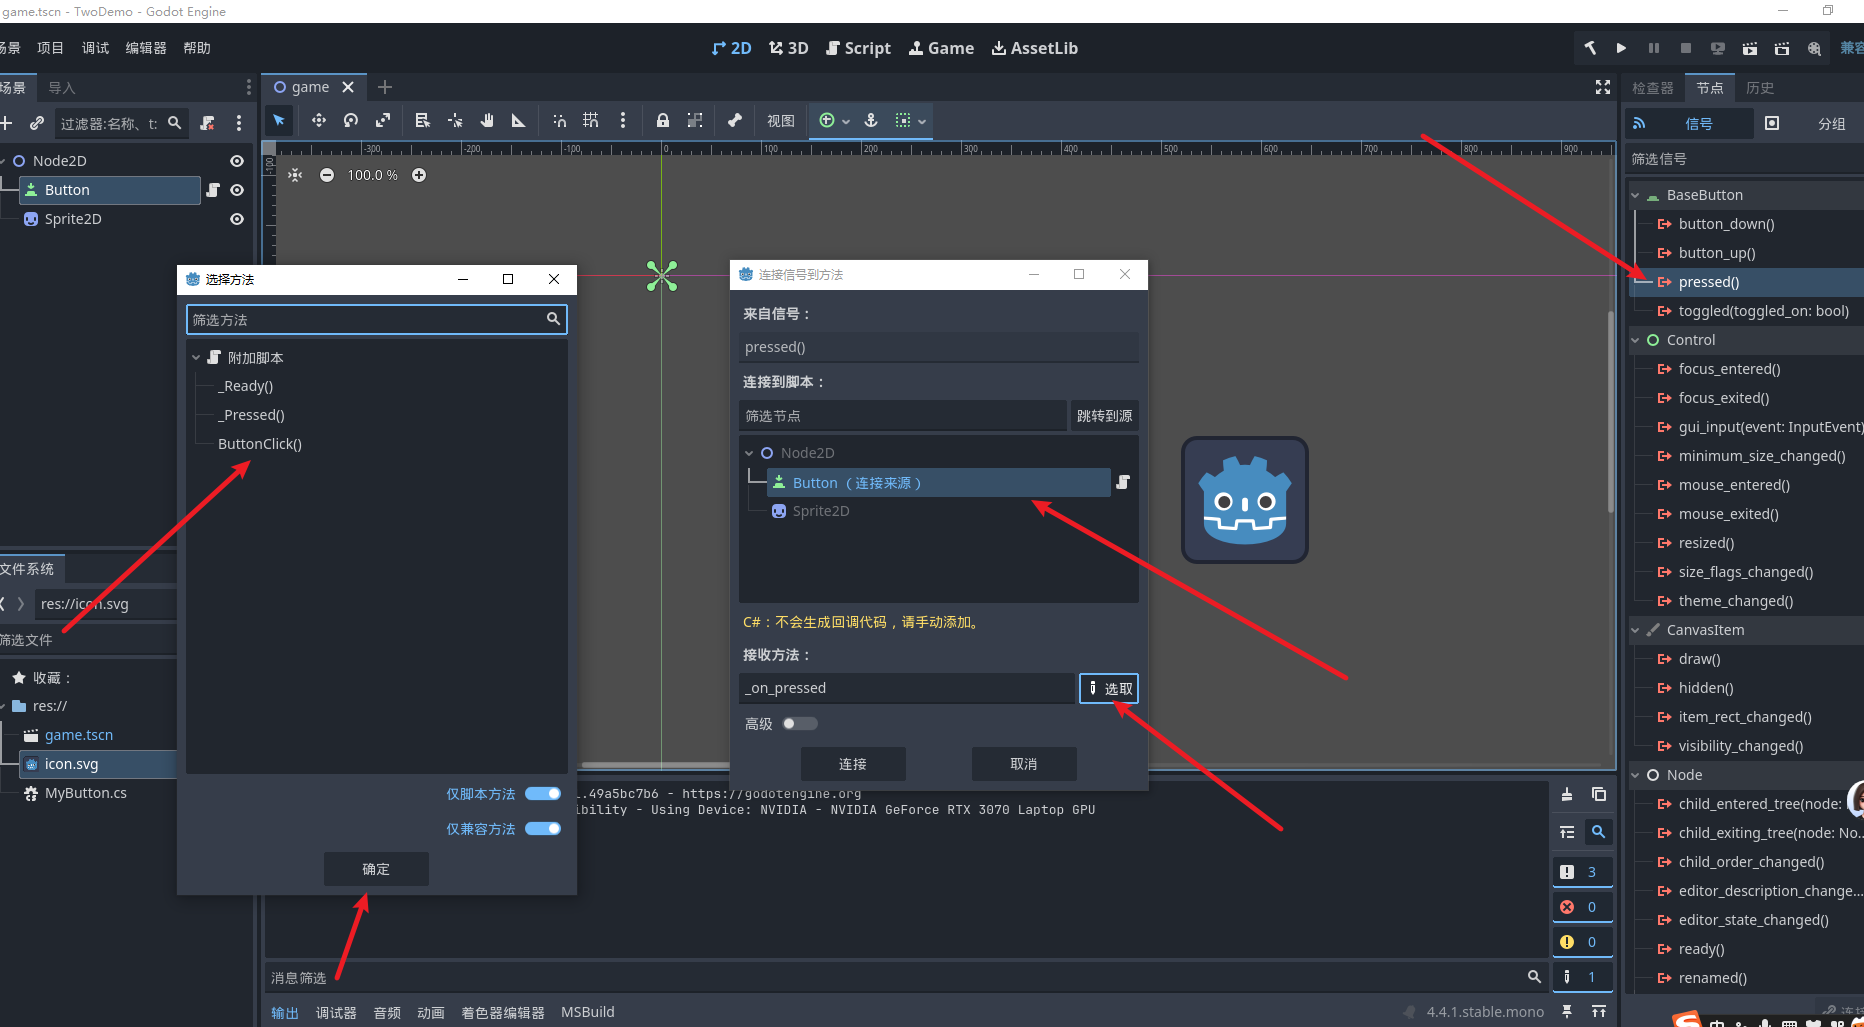Run the project with play button
This screenshot has height=1027, width=1864.
click(1621, 48)
